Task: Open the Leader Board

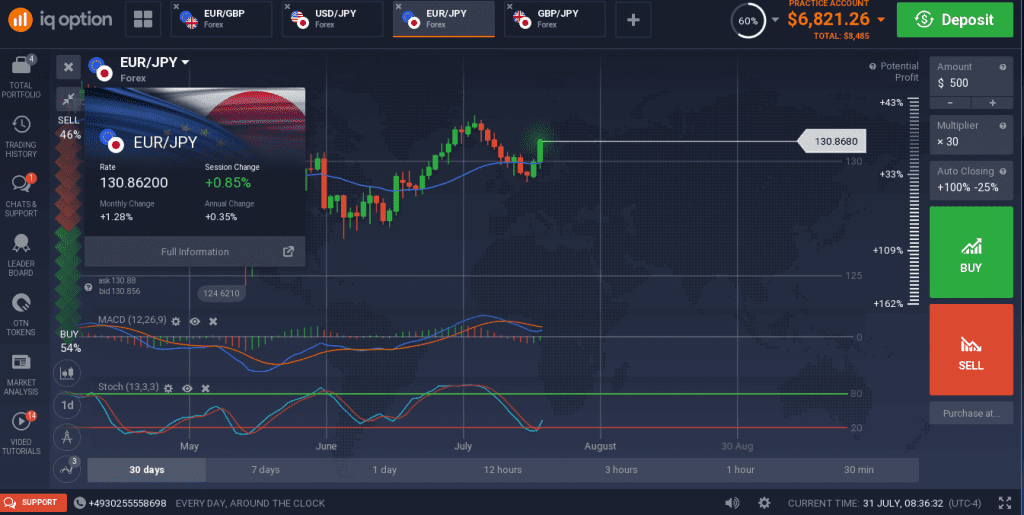Action: pos(22,255)
